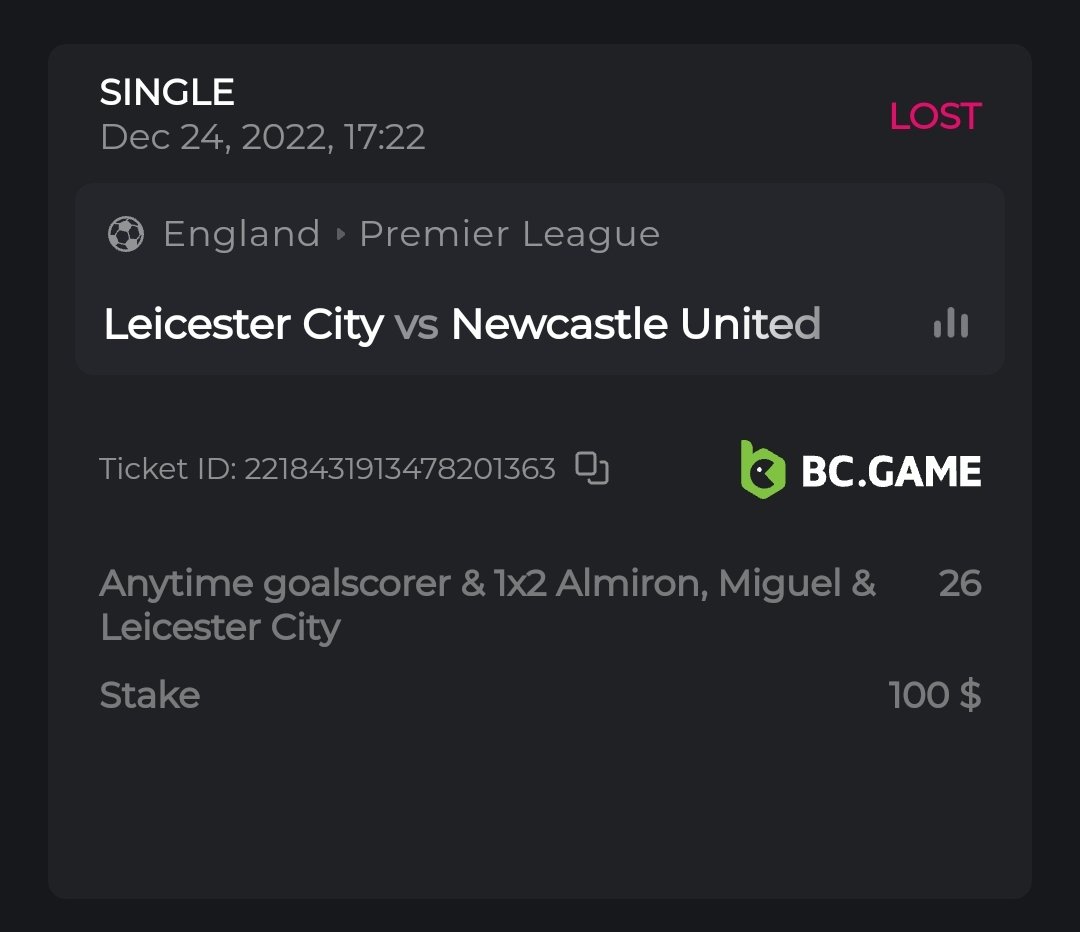Image resolution: width=1080 pixels, height=932 pixels.
Task: Click the BC.GAME brand name text
Action: click(891, 471)
